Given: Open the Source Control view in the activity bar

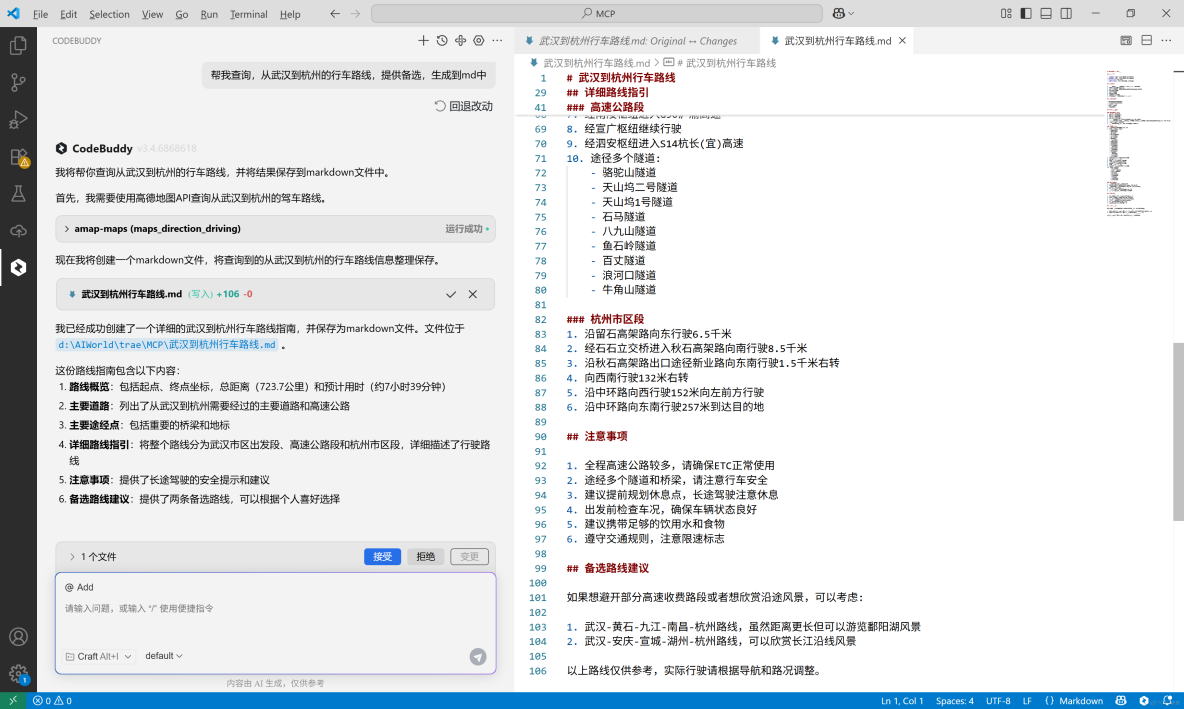Looking at the screenshot, I should pyautogui.click(x=20, y=82).
